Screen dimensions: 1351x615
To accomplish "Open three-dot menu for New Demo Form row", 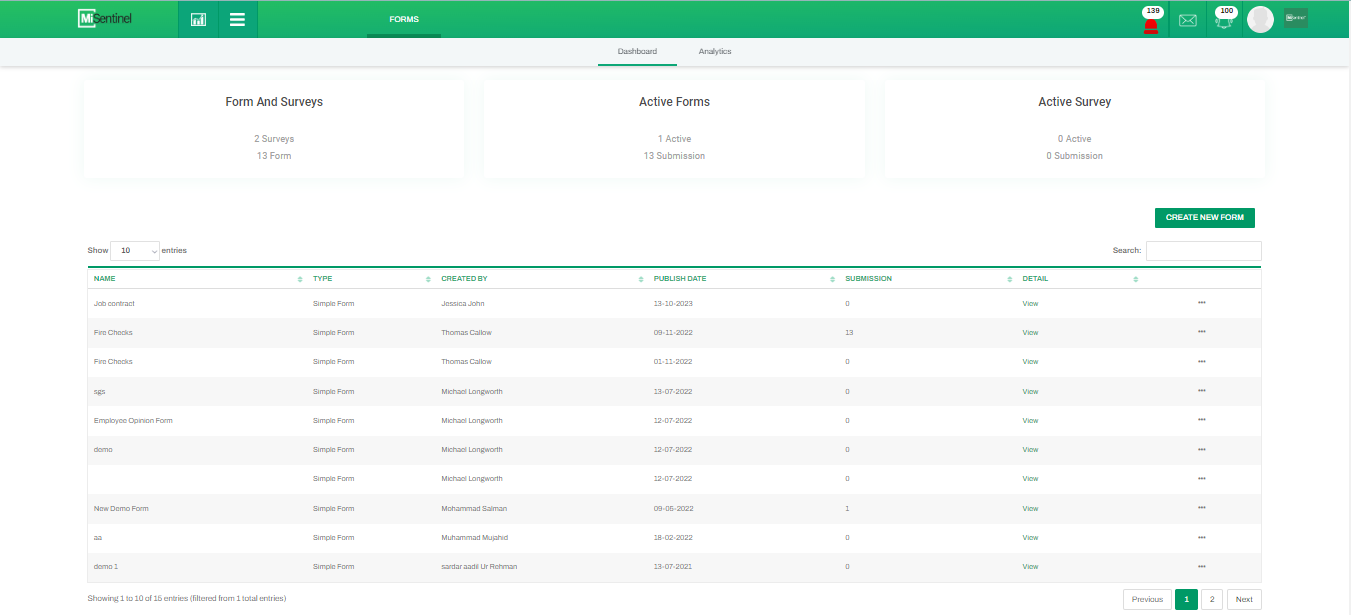I will 1201,508.
